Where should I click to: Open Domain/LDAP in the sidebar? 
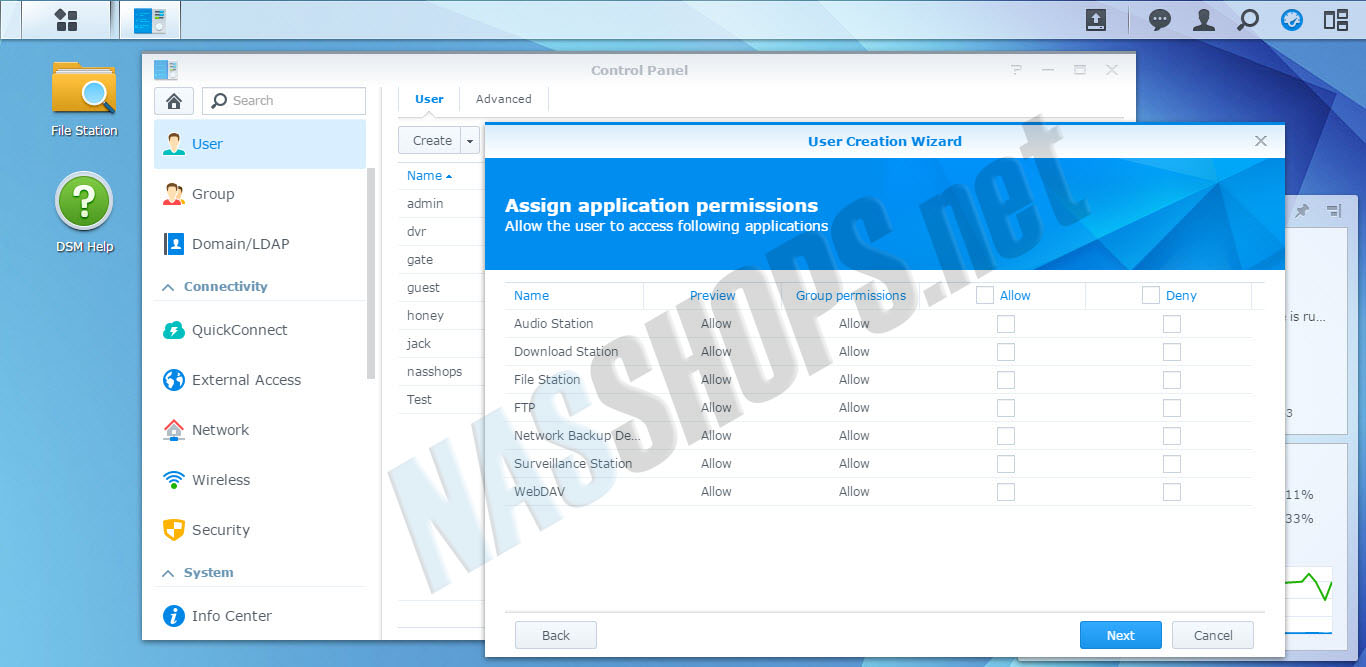pyautogui.click(x=260, y=244)
